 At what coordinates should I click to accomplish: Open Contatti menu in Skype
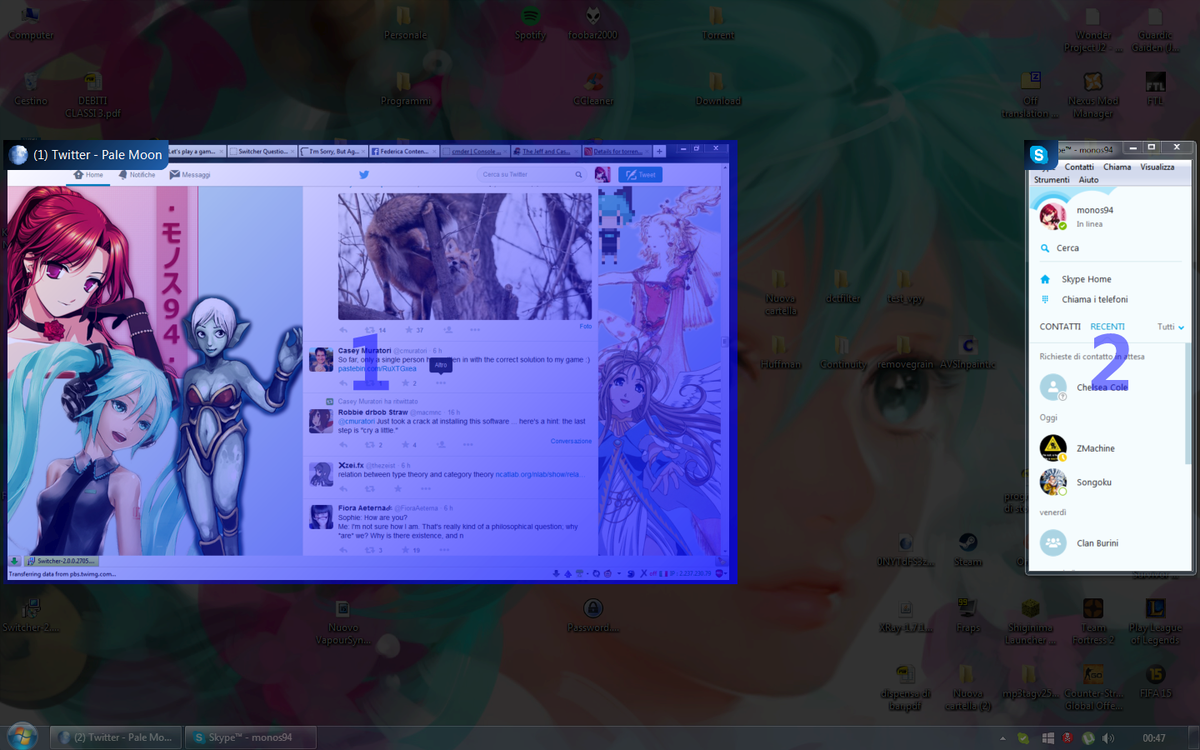[1079, 167]
